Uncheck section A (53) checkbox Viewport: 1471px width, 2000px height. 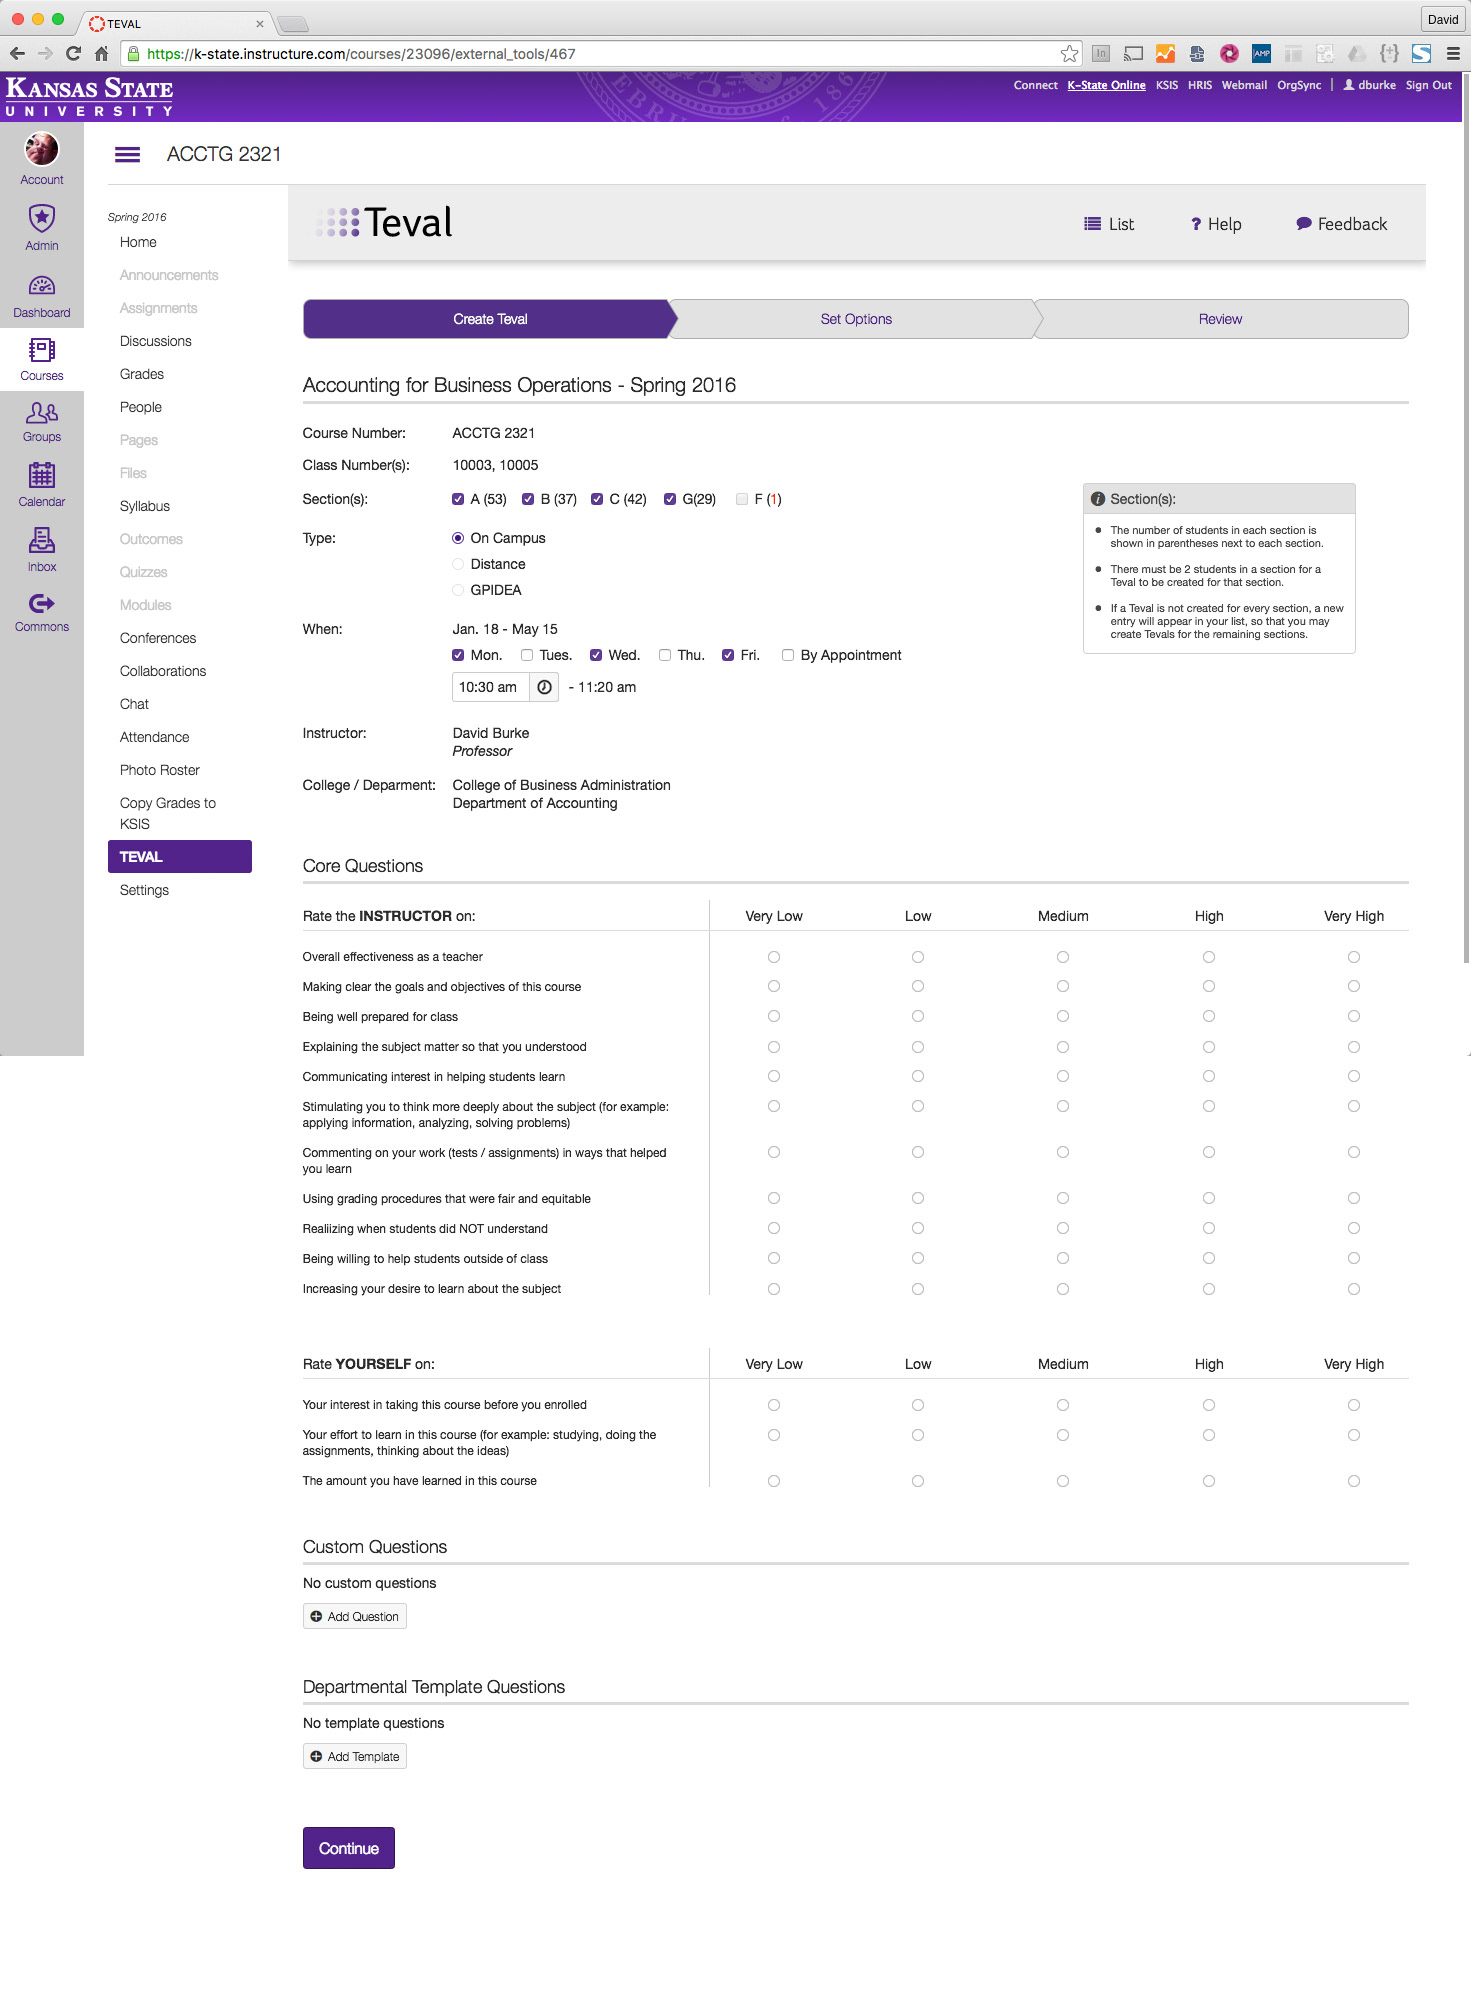click(x=458, y=499)
